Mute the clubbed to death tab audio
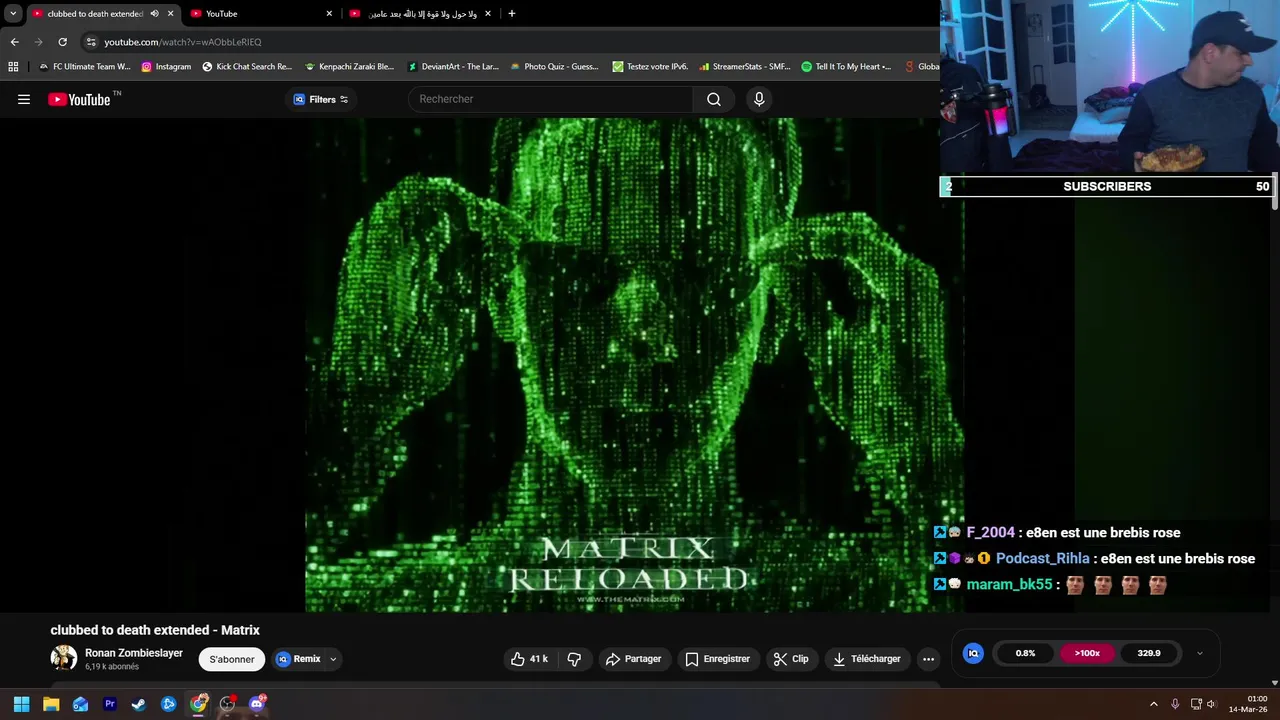 click(x=154, y=14)
